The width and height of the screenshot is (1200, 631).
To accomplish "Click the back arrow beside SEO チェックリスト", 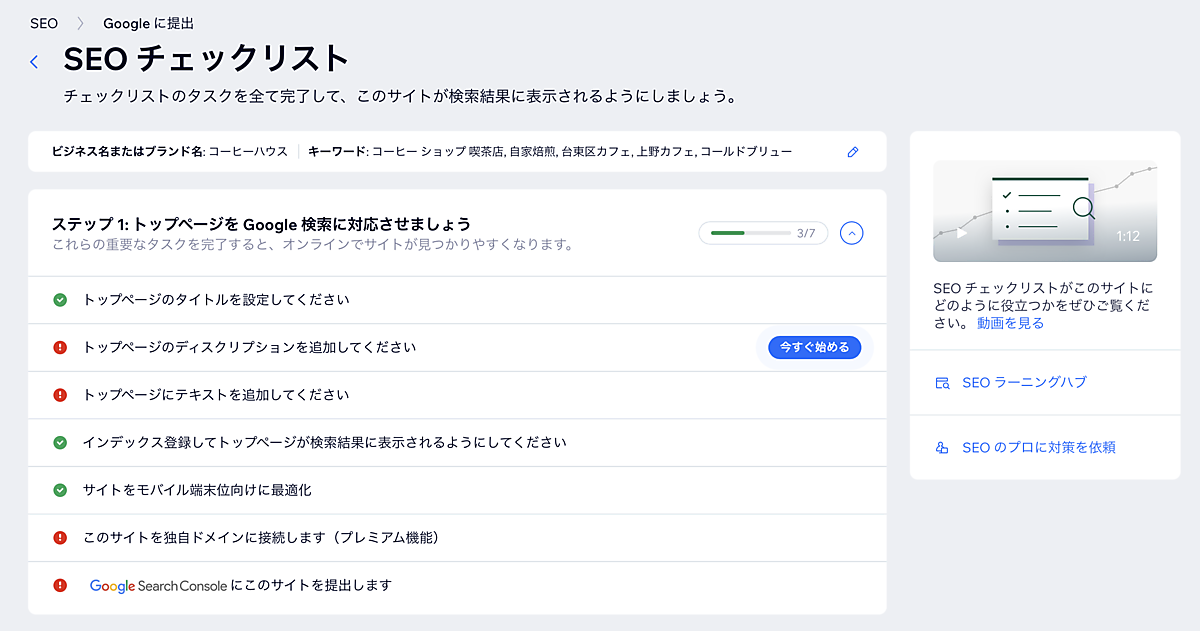I will (34, 62).
